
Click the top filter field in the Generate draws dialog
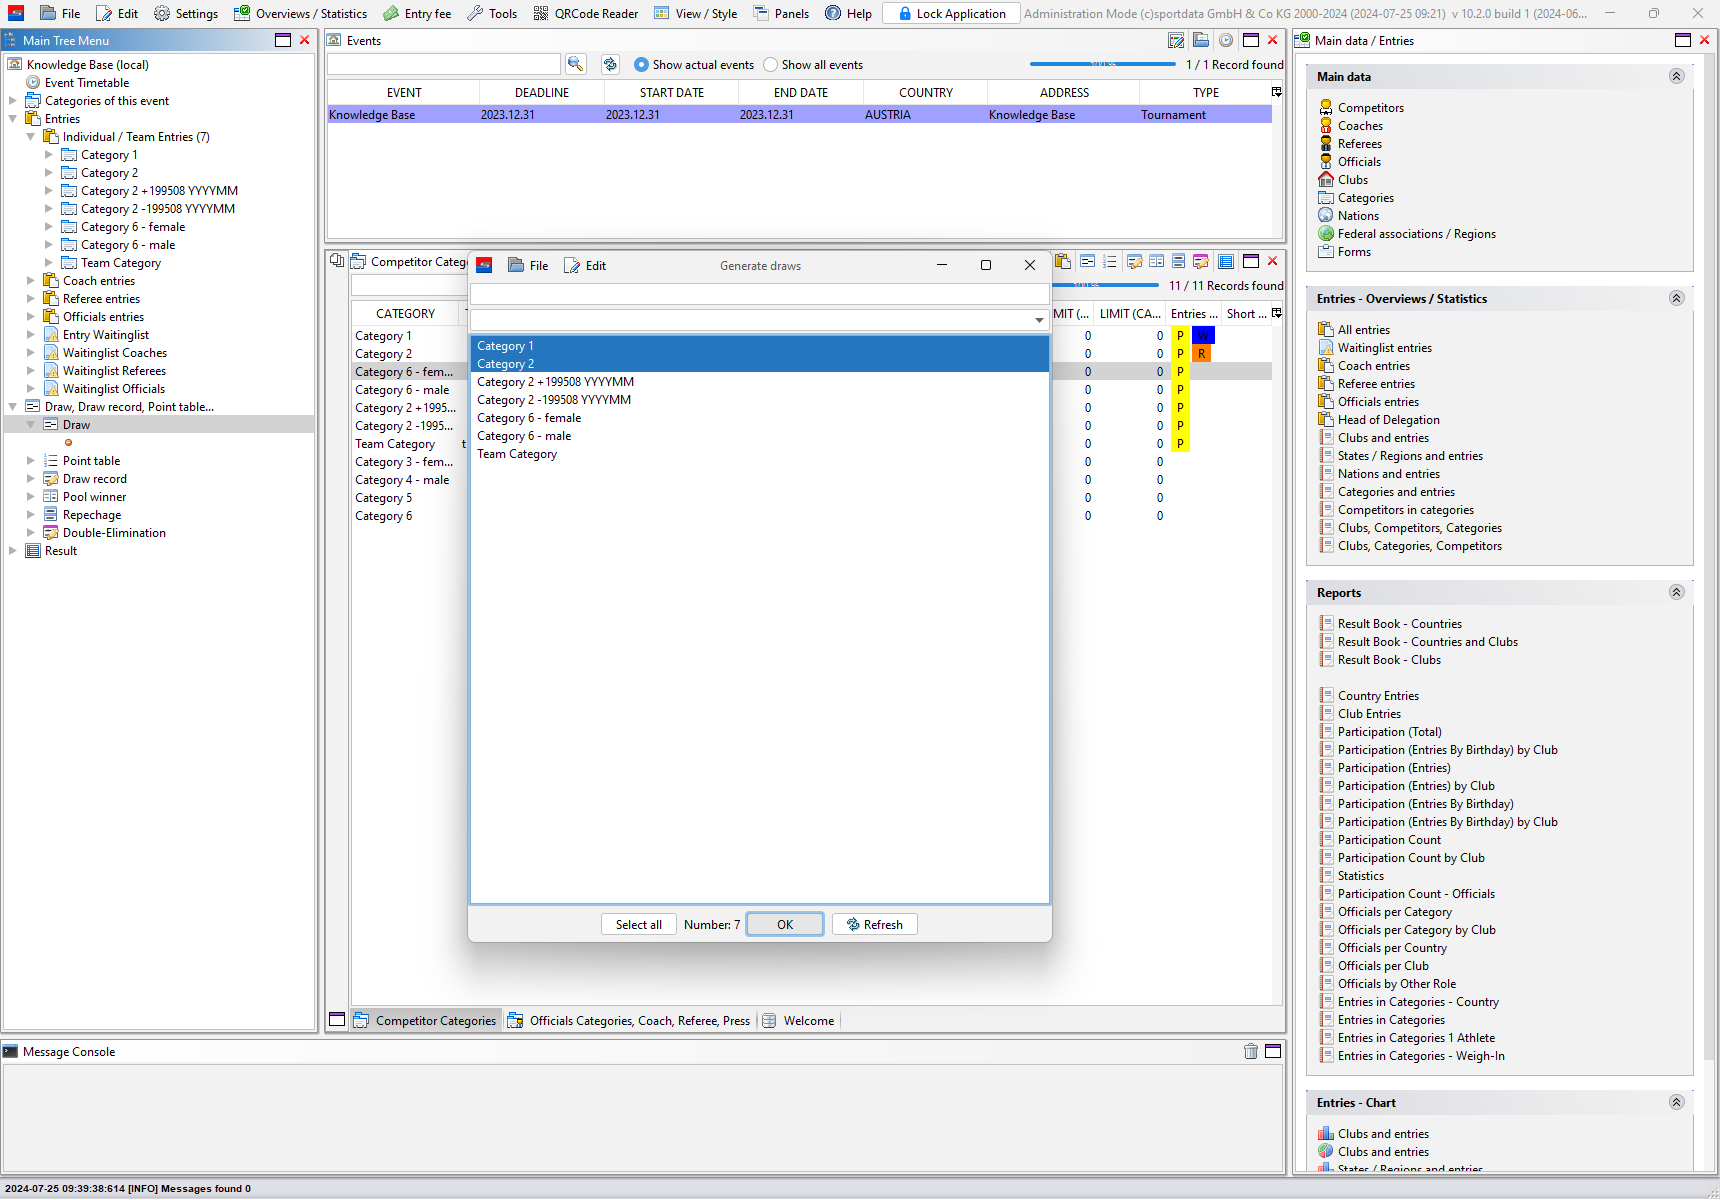point(759,294)
